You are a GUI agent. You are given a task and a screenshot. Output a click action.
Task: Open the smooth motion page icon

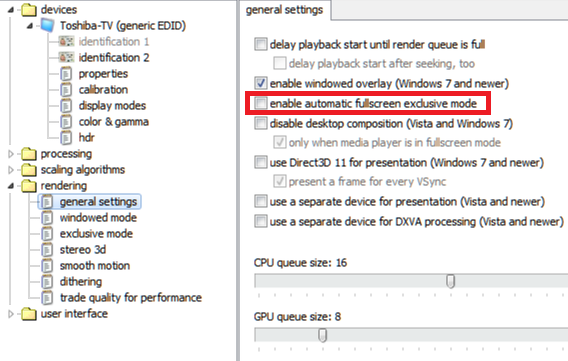tap(47, 266)
